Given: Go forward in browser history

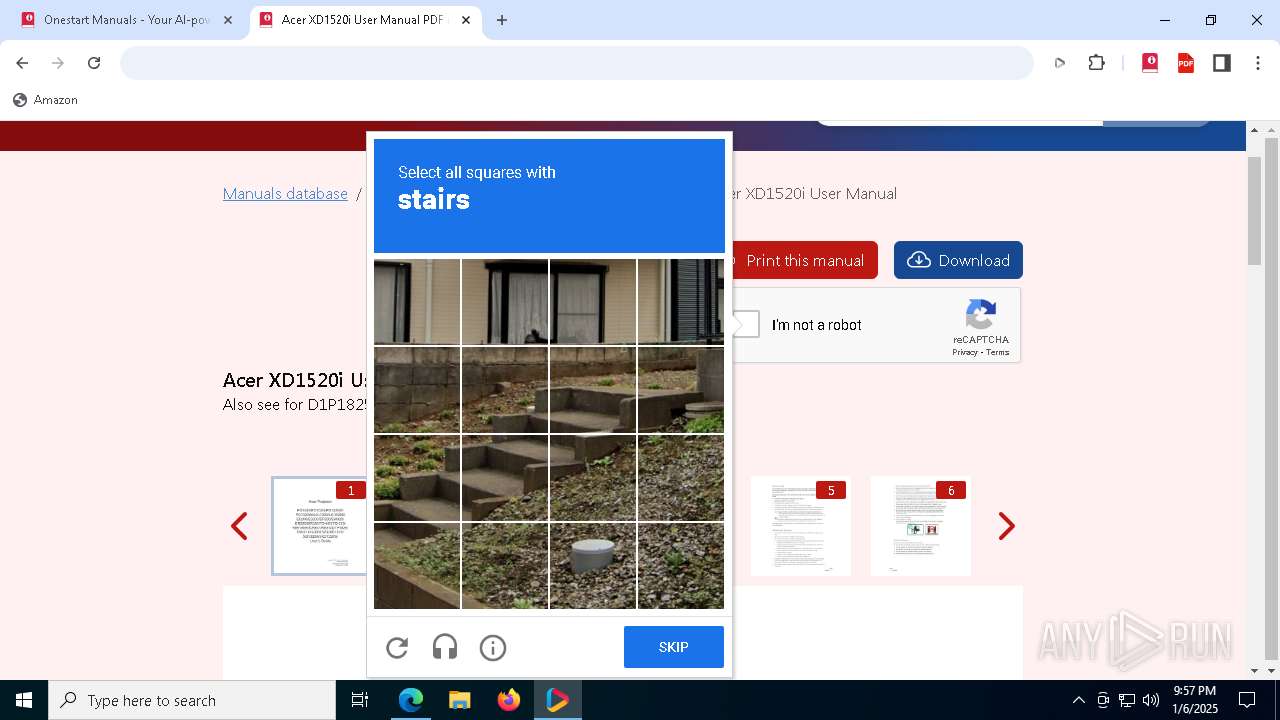Looking at the screenshot, I should point(58,63).
